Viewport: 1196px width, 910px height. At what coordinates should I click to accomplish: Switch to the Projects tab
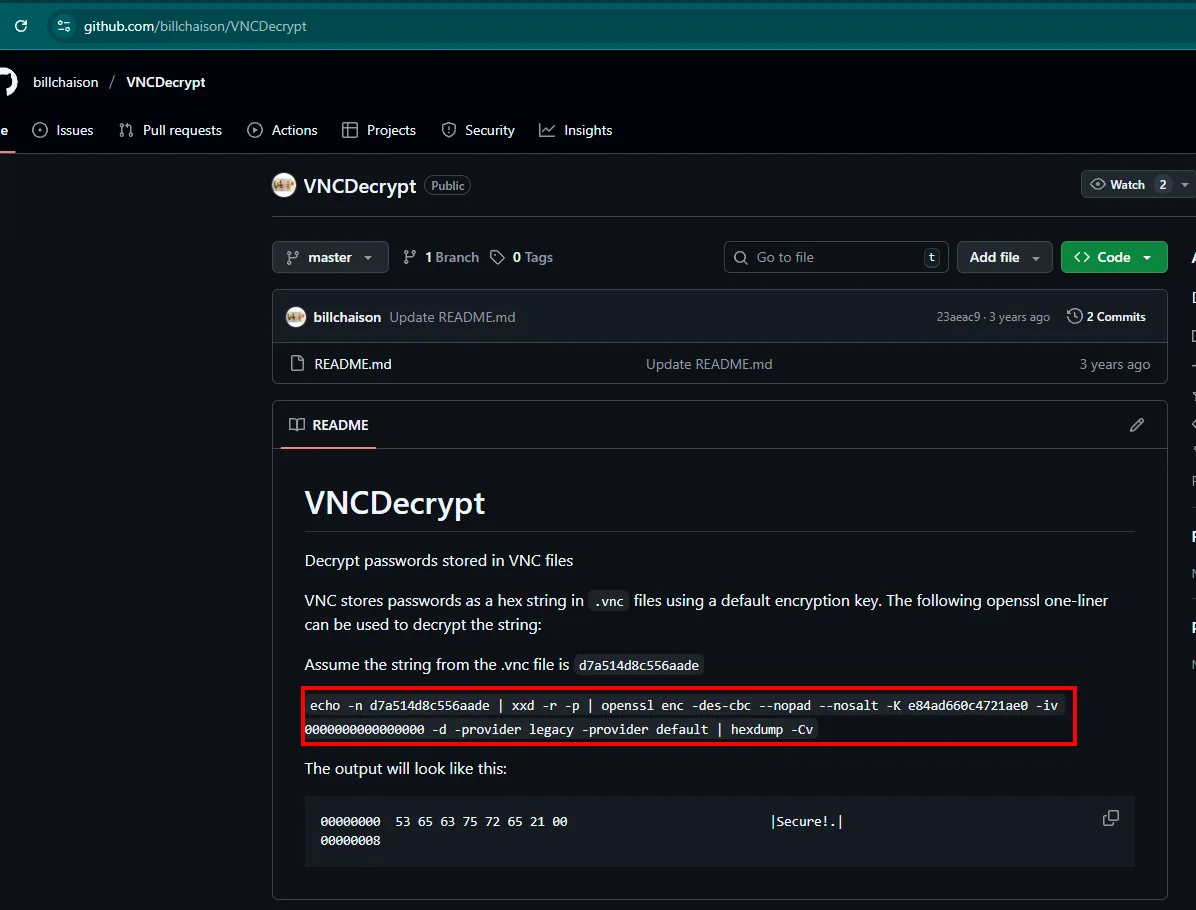click(x=379, y=130)
